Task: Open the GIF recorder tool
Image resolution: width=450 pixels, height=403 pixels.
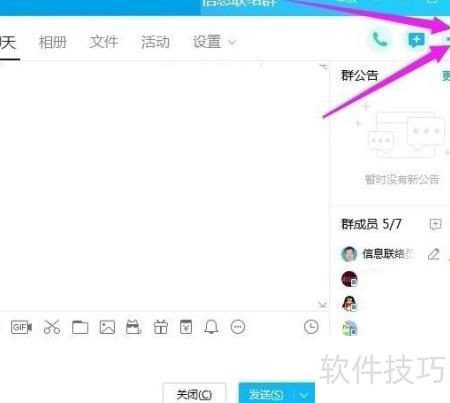Action: [21, 327]
